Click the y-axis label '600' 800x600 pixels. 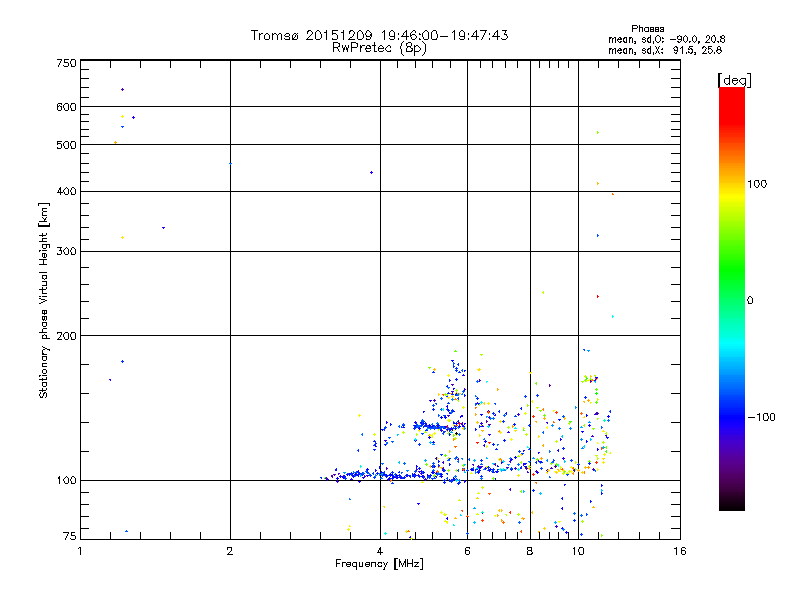click(66, 107)
